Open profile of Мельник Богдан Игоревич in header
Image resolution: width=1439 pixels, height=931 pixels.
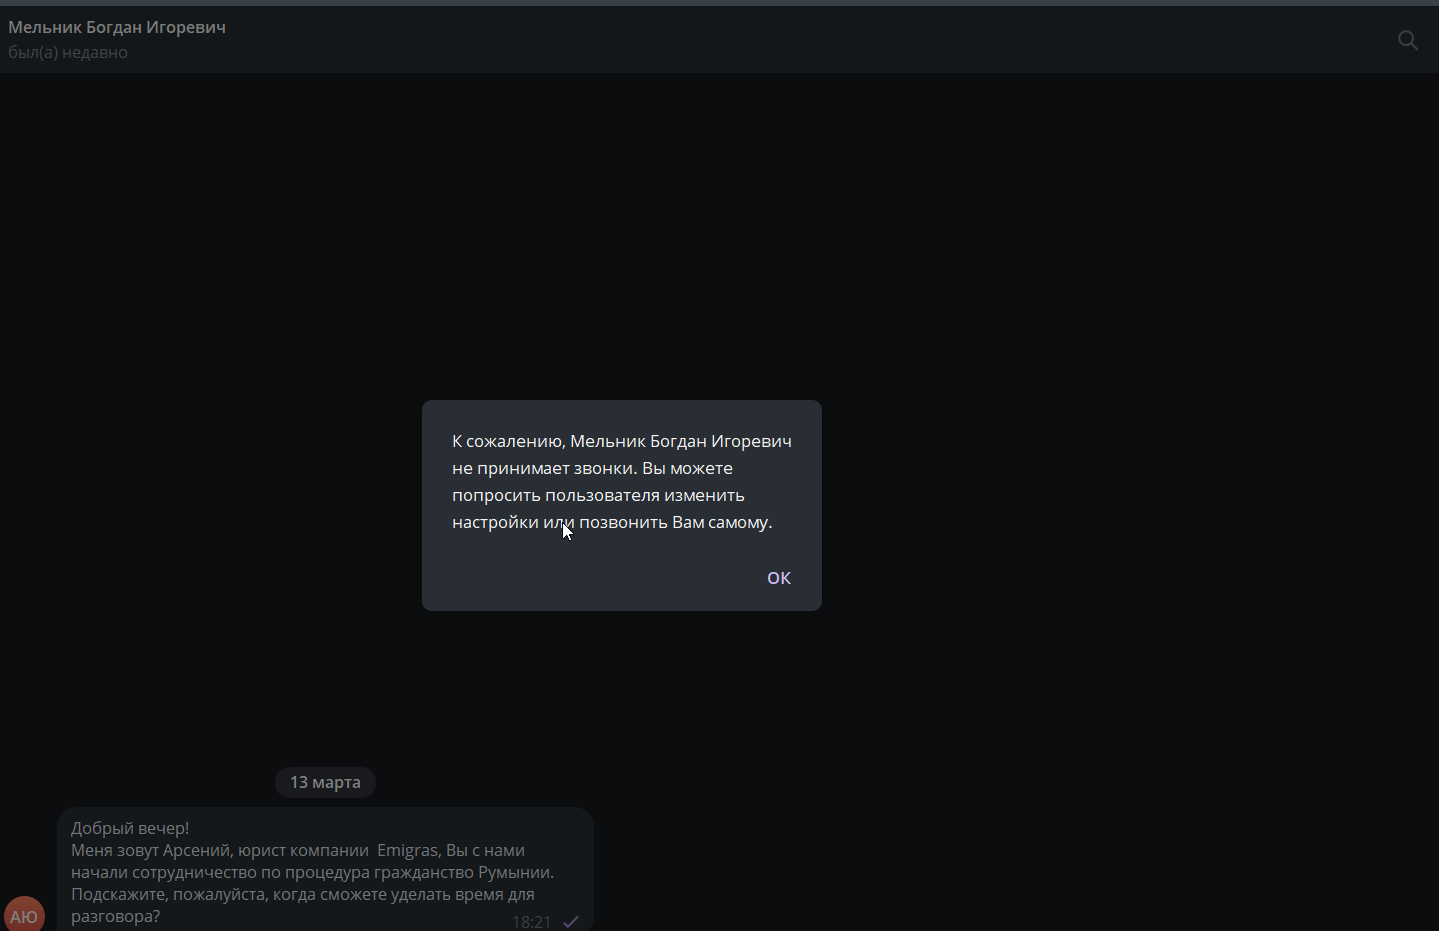coord(117,27)
